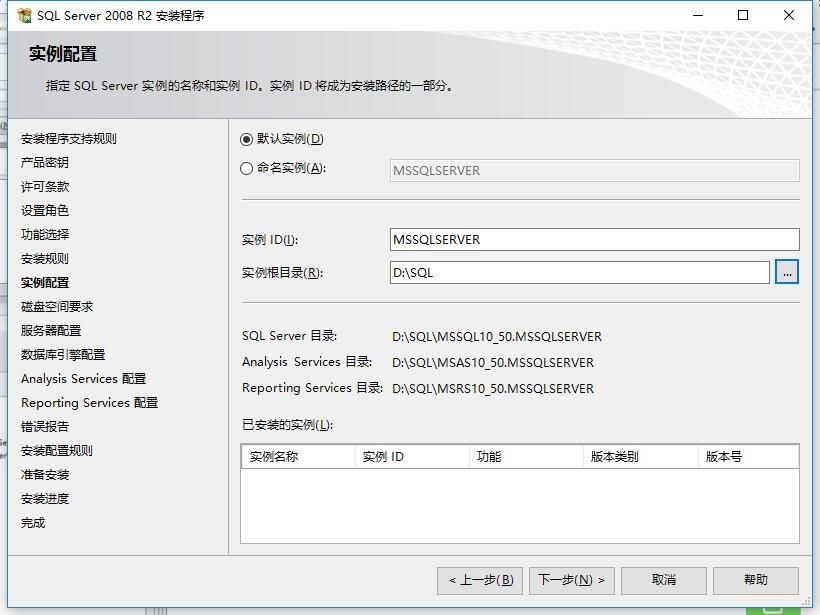Select Reporting Services 配置 step
Image resolution: width=820 pixels, height=615 pixels.
tap(89, 403)
